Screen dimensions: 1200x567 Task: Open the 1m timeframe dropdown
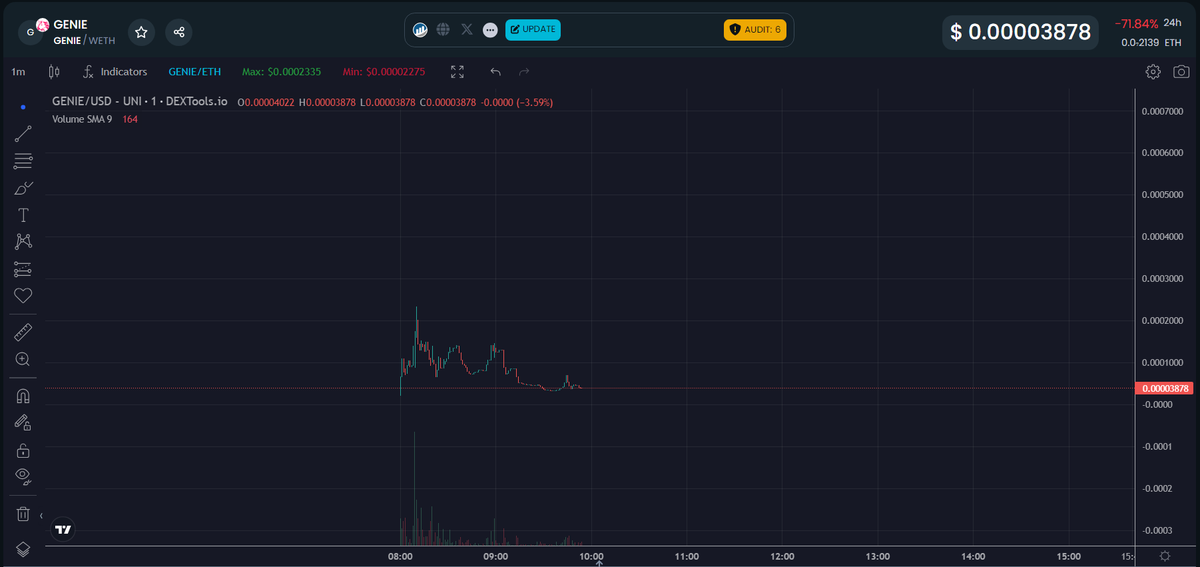[18, 72]
